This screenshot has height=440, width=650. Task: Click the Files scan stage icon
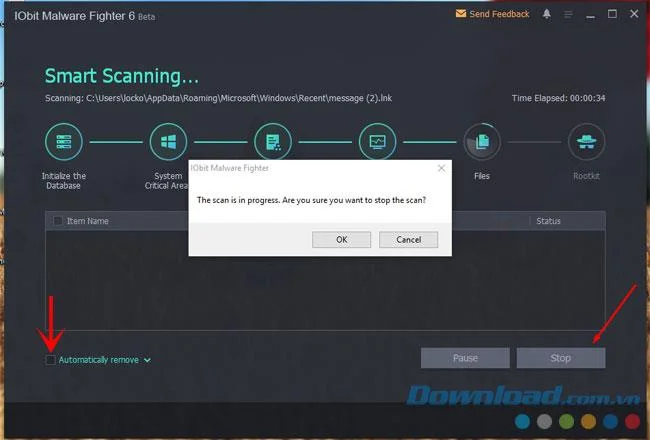(482, 142)
